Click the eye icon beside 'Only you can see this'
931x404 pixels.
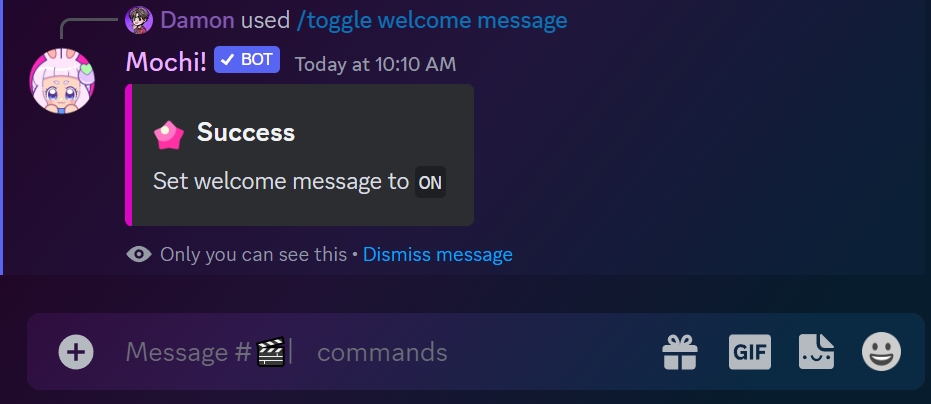click(x=139, y=255)
